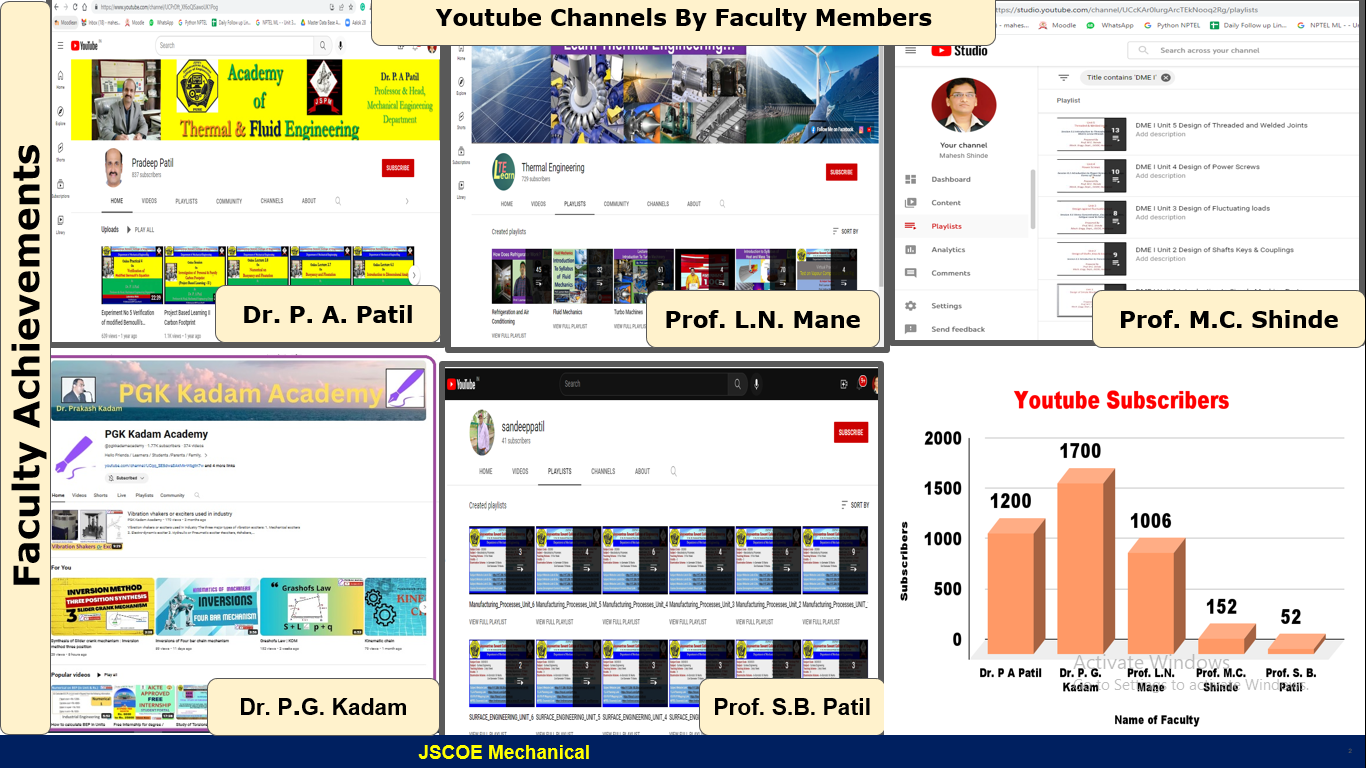Click WhatsApp bookmark in Studio browser bar

tap(1112, 25)
